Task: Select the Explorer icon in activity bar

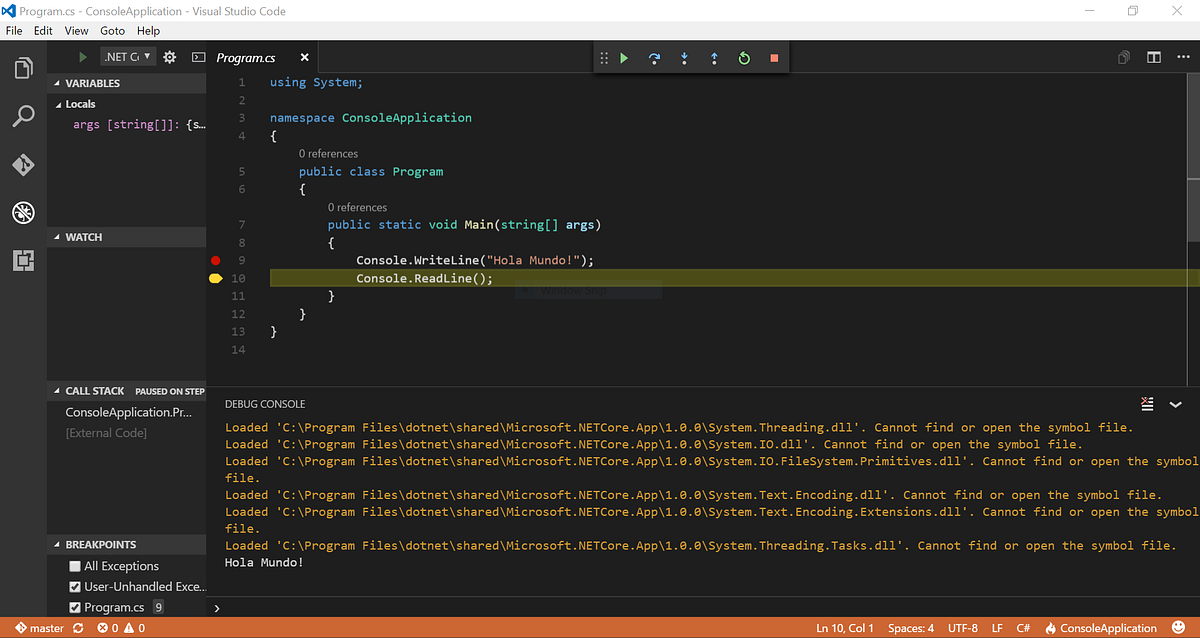Action: 23,67
